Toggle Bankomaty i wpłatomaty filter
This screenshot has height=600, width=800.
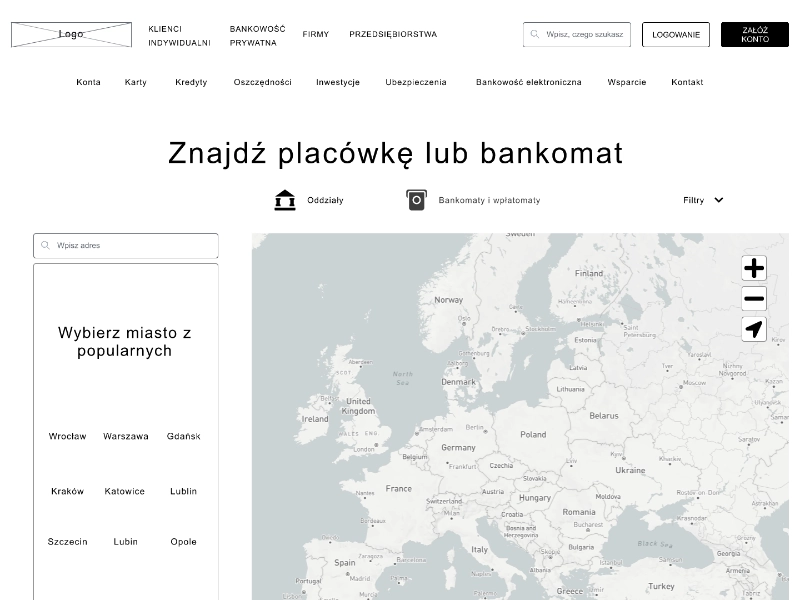click(489, 200)
